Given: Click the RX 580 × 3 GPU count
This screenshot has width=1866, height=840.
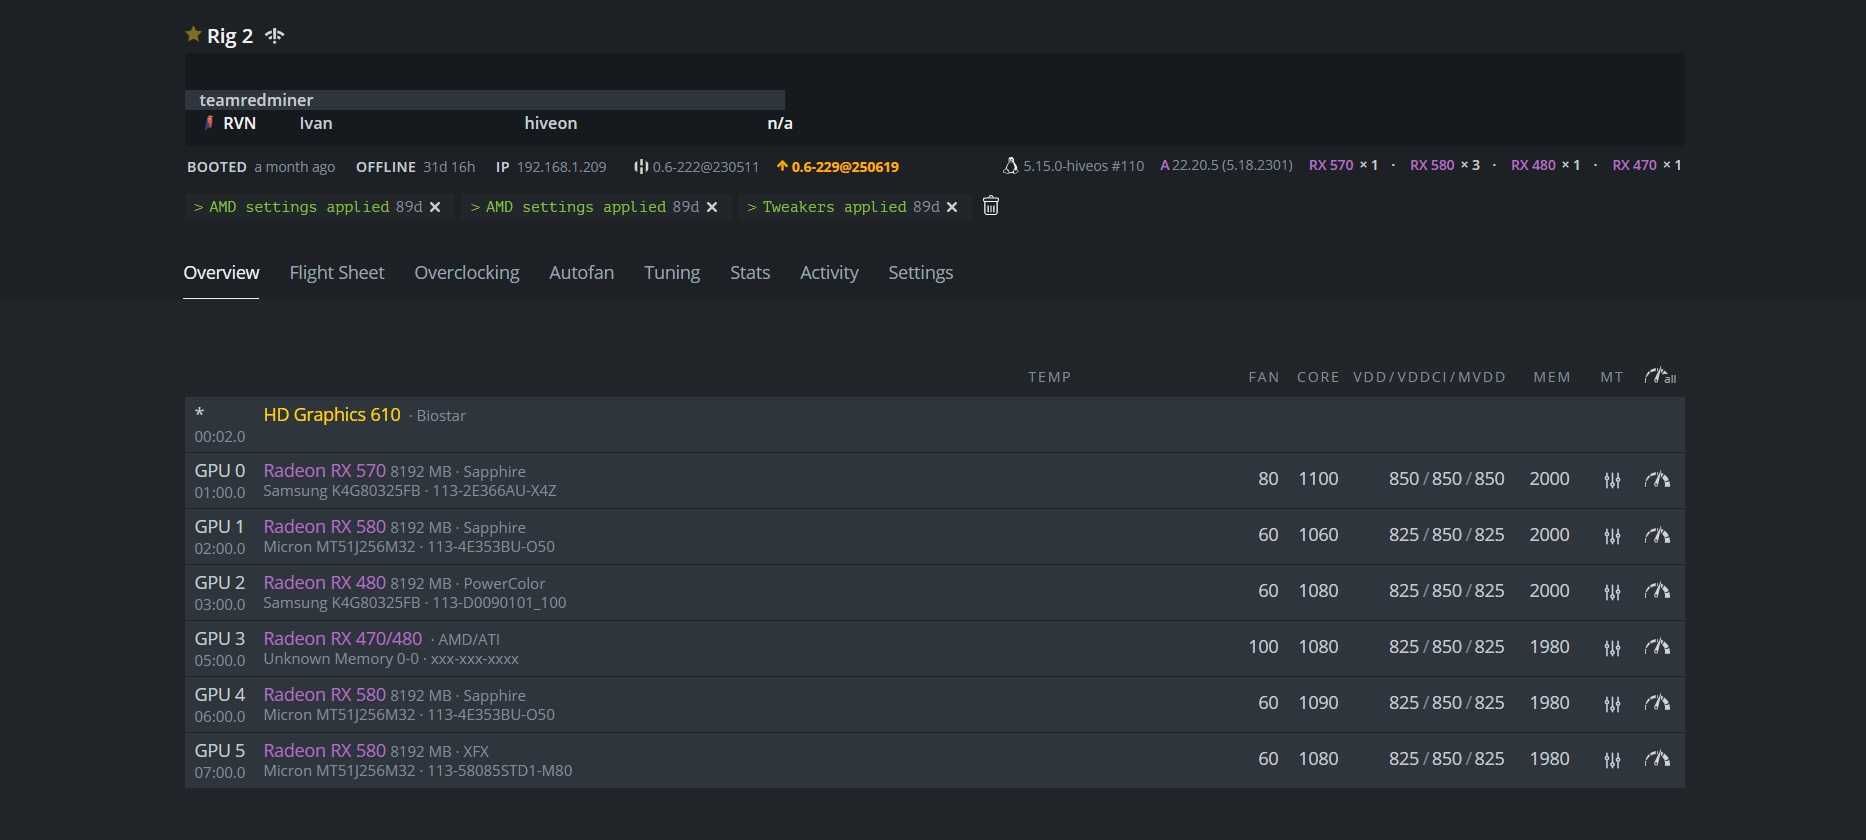Looking at the screenshot, I should 1445,165.
